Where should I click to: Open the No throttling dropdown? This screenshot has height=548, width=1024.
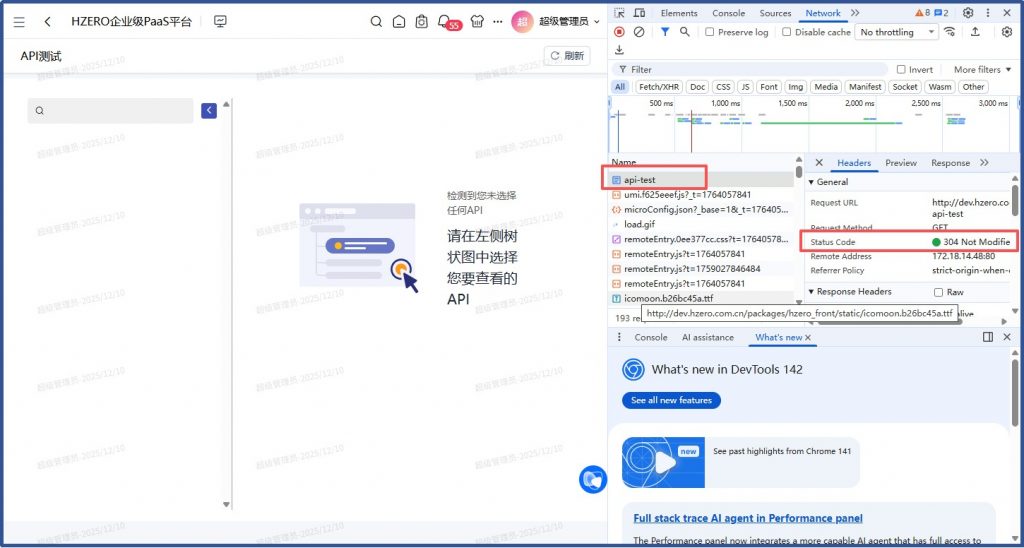896,32
